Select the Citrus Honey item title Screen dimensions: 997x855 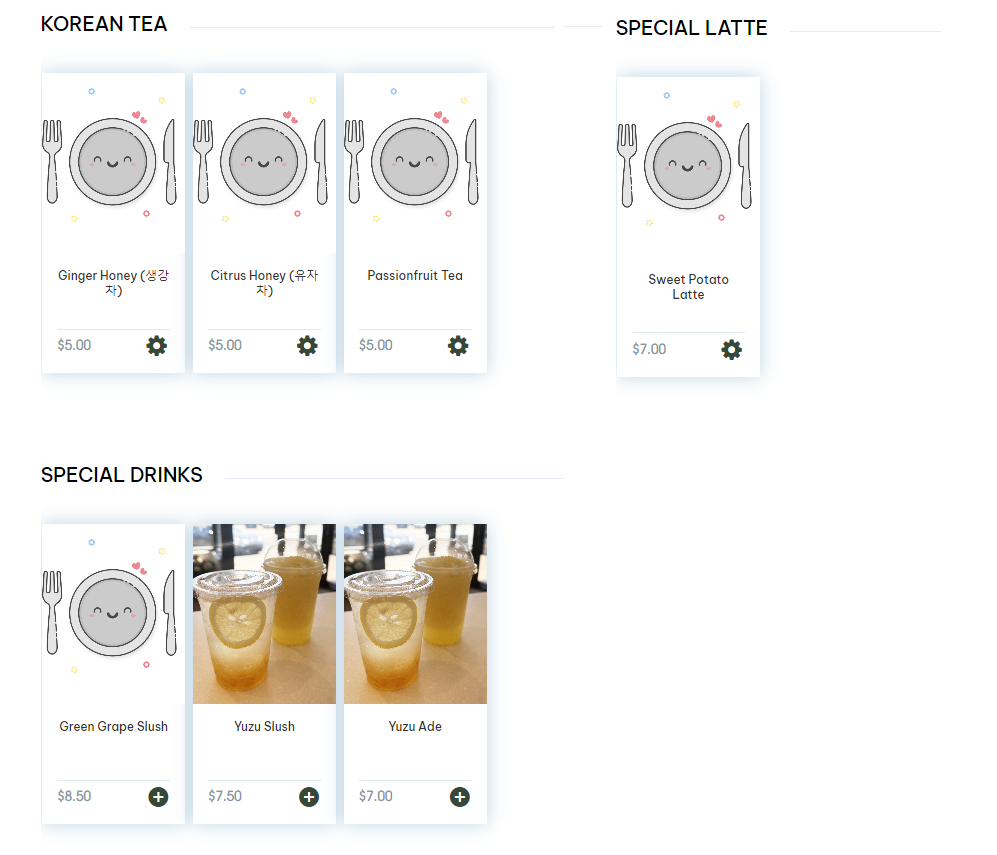click(264, 283)
